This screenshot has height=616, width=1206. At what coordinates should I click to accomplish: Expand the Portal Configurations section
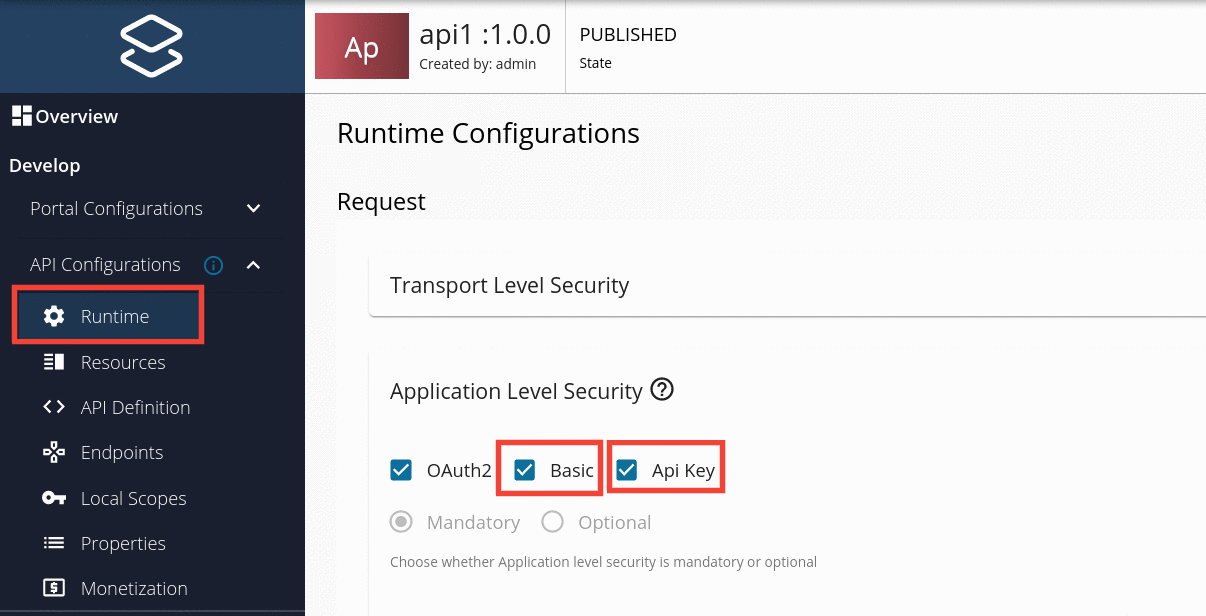(x=253, y=209)
